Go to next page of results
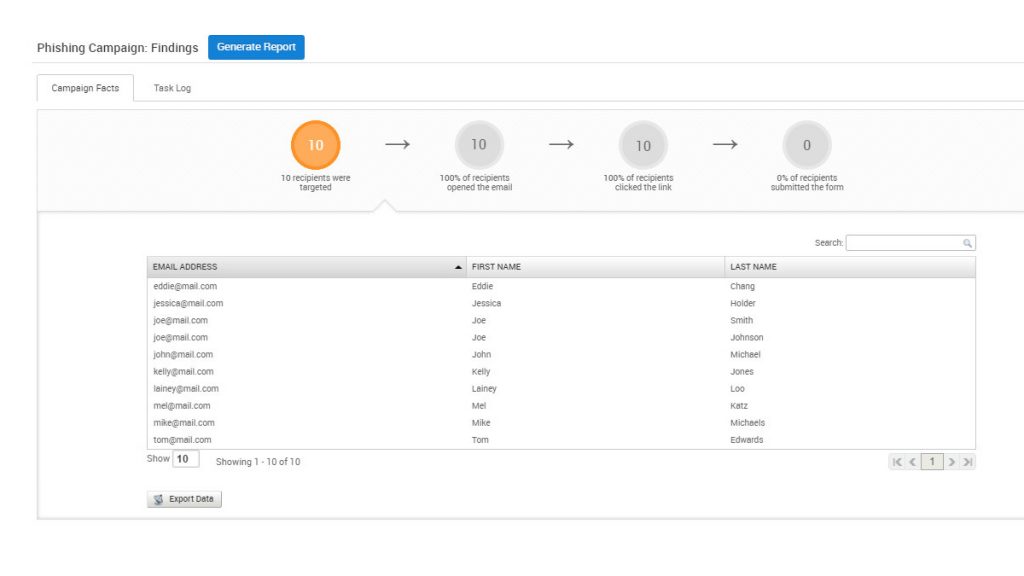 pyautogui.click(x=952, y=462)
